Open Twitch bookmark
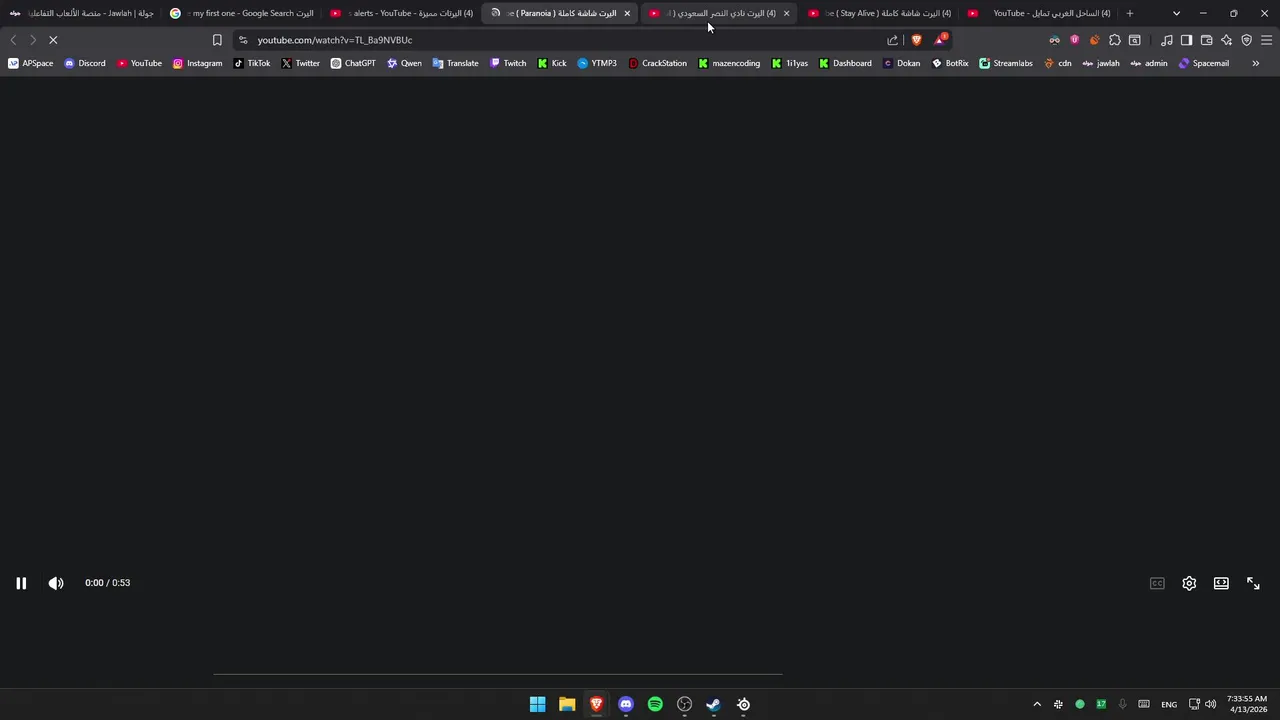 click(x=508, y=63)
